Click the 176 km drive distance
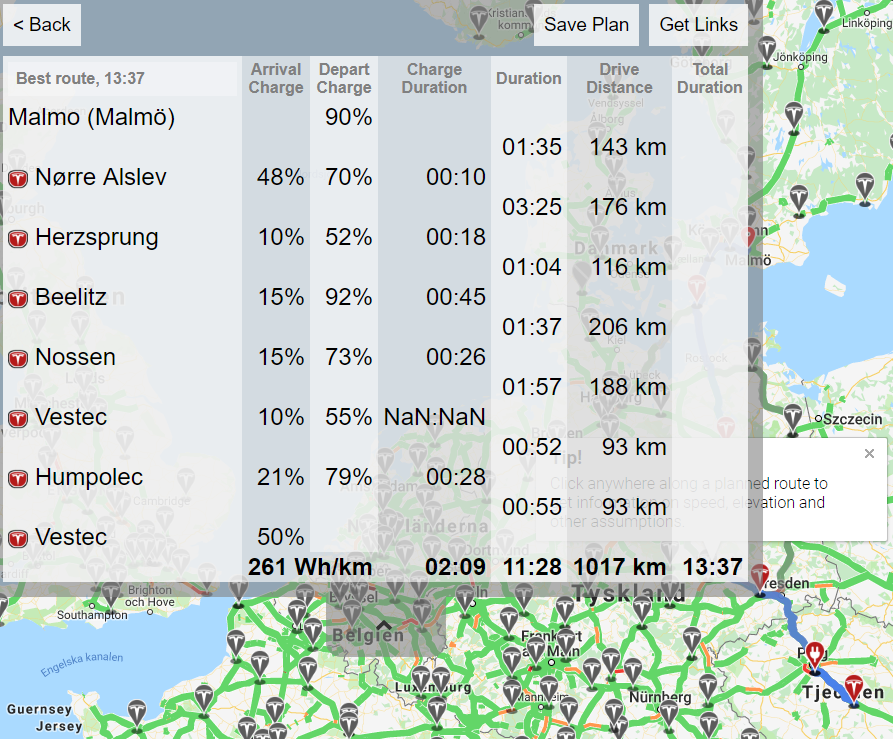The width and height of the screenshot is (893, 739). click(x=628, y=207)
